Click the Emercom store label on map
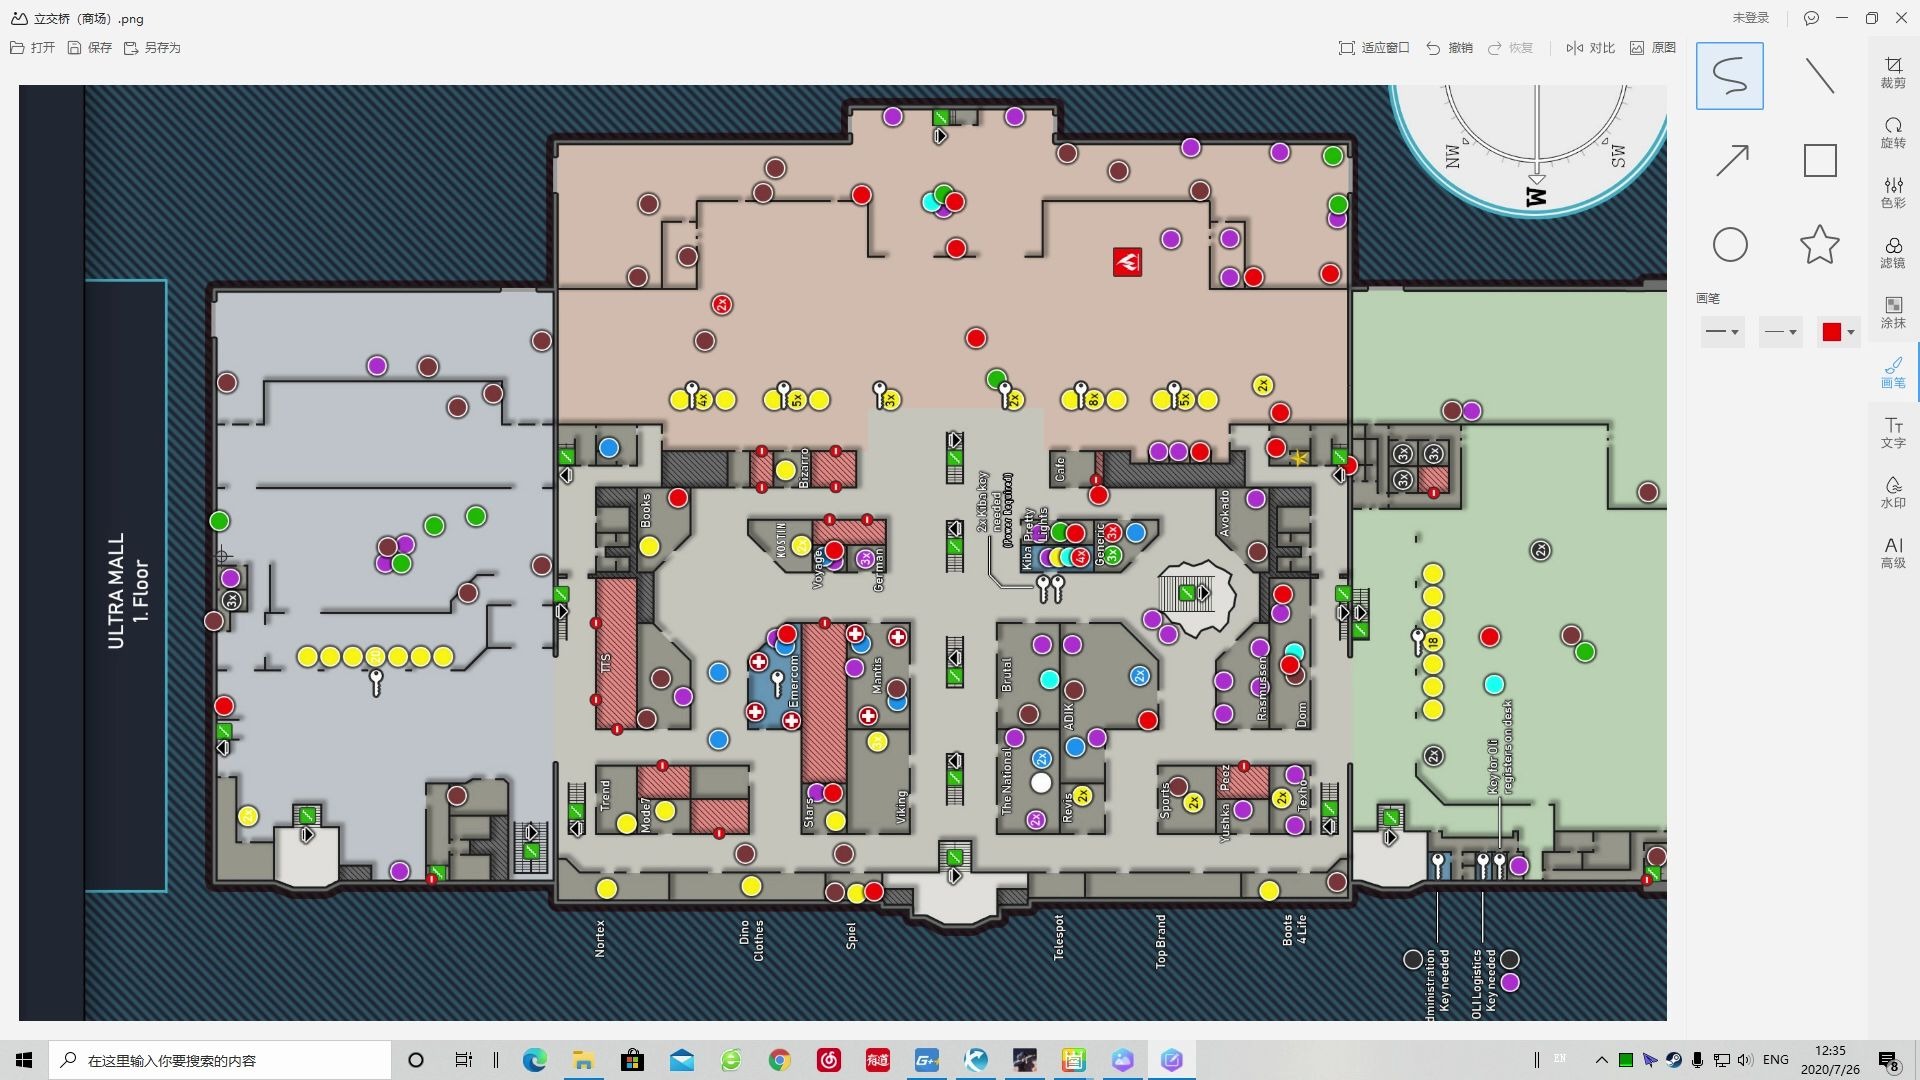This screenshot has height=1080, width=1920. (x=794, y=680)
